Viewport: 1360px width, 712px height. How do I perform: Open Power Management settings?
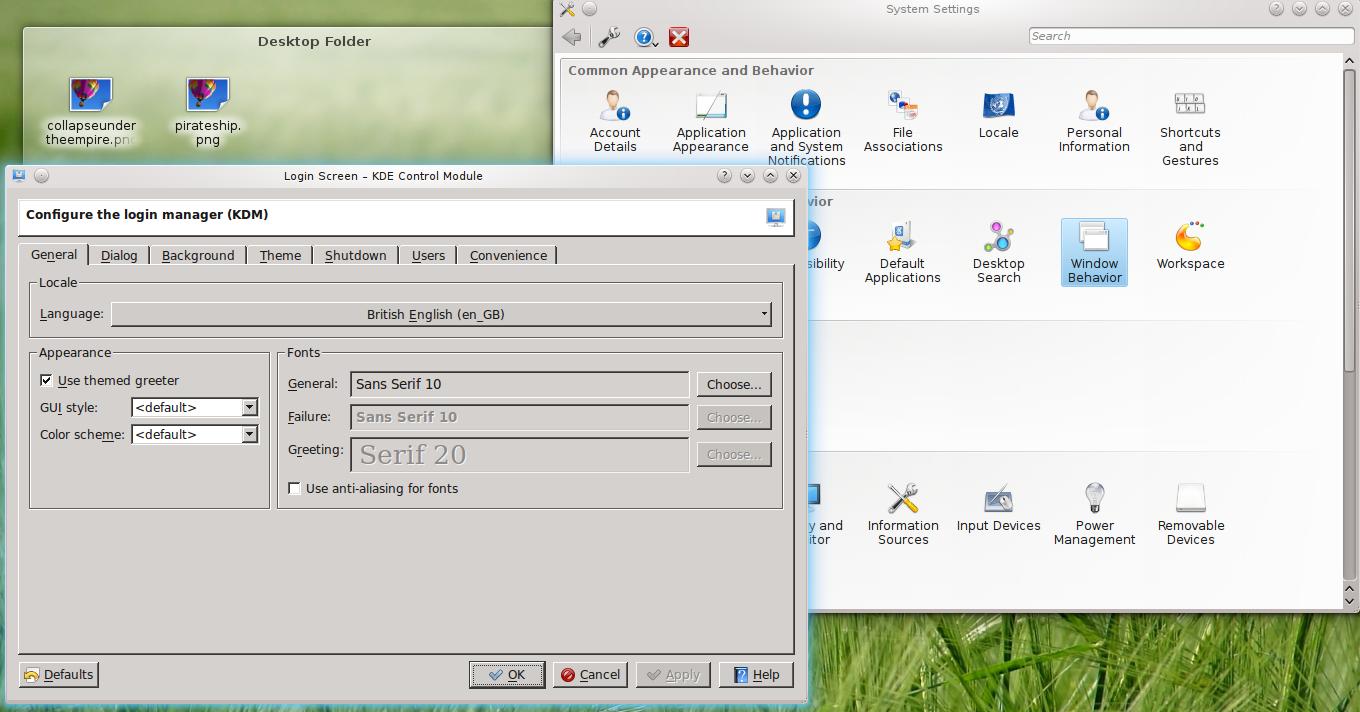point(1094,514)
